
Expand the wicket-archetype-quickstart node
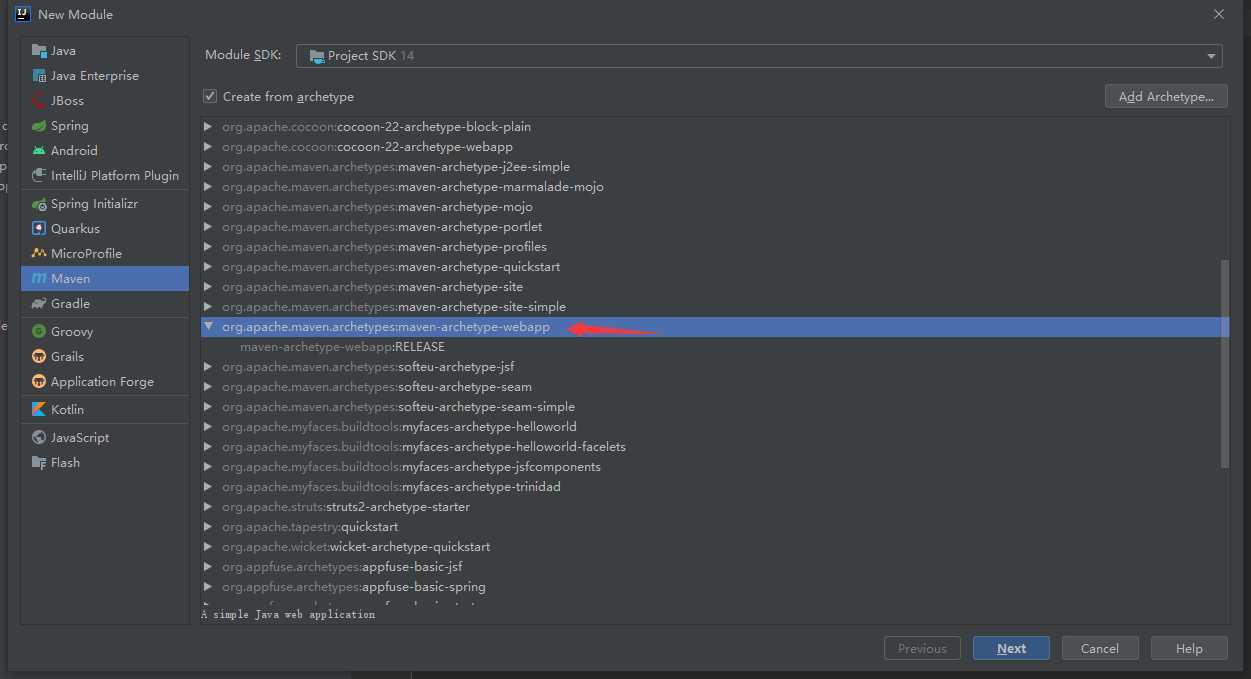(208, 547)
